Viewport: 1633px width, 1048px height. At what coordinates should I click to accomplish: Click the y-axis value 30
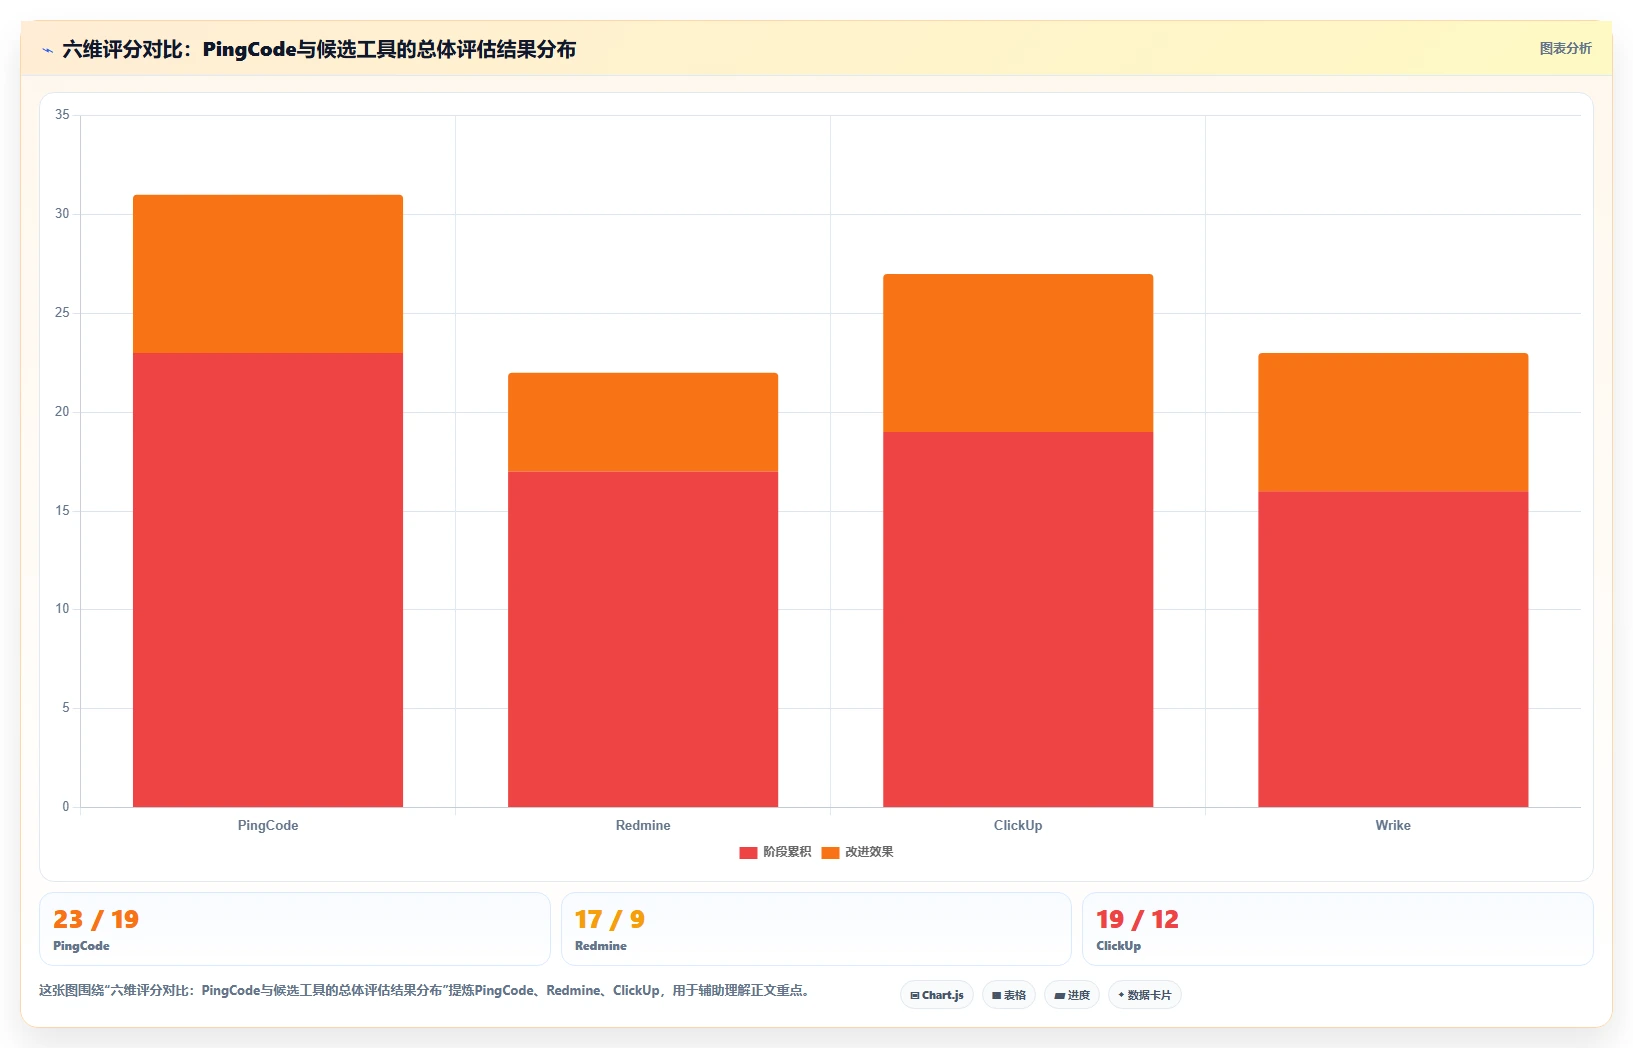pos(62,214)
